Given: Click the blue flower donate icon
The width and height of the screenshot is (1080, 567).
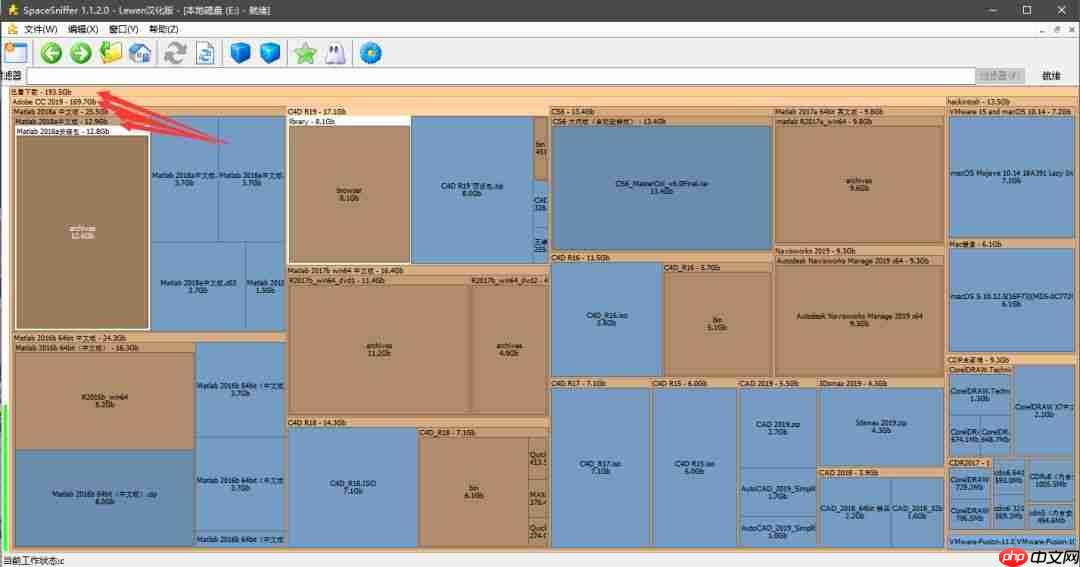Looking at the screenshot, I should click(x=371, y=53).
